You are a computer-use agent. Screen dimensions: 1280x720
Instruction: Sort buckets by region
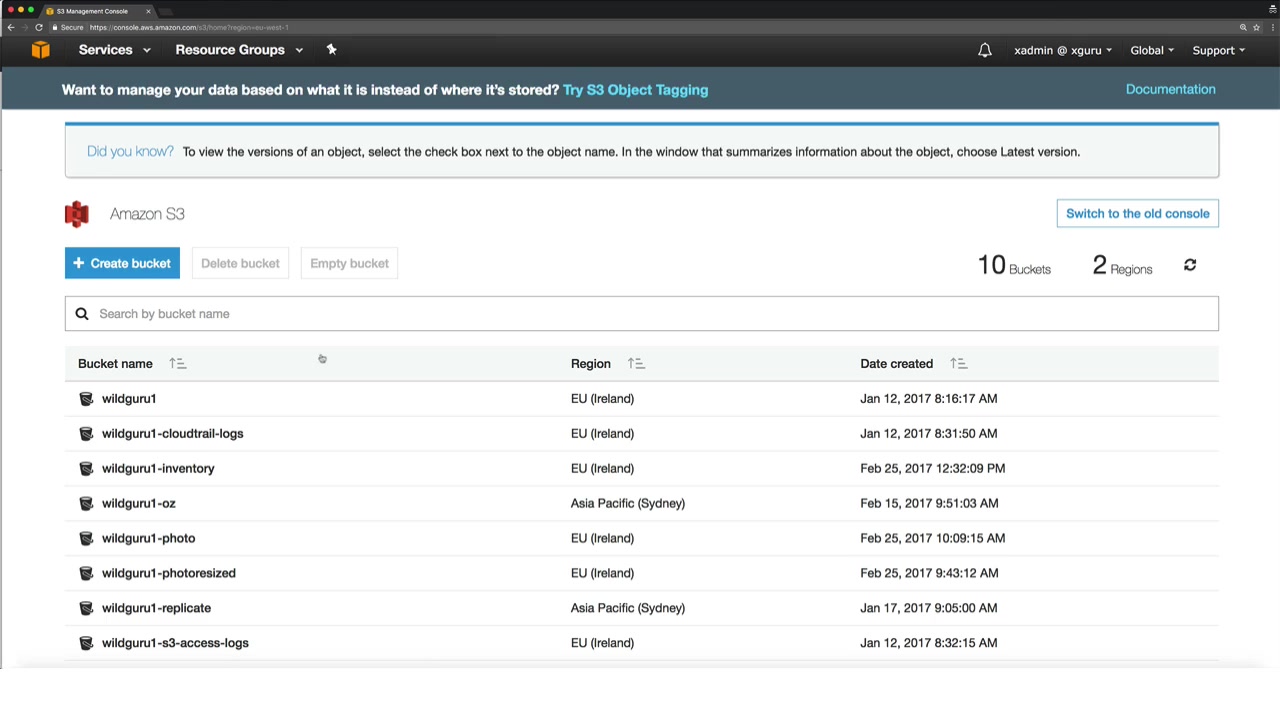pyautogui.click(x=636, y=364)
